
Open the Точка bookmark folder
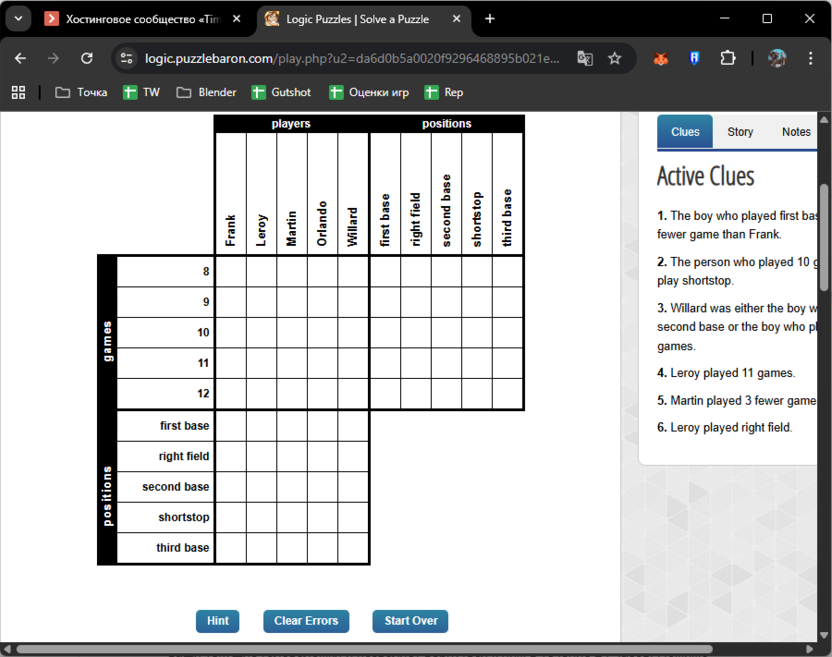(81, 92)
